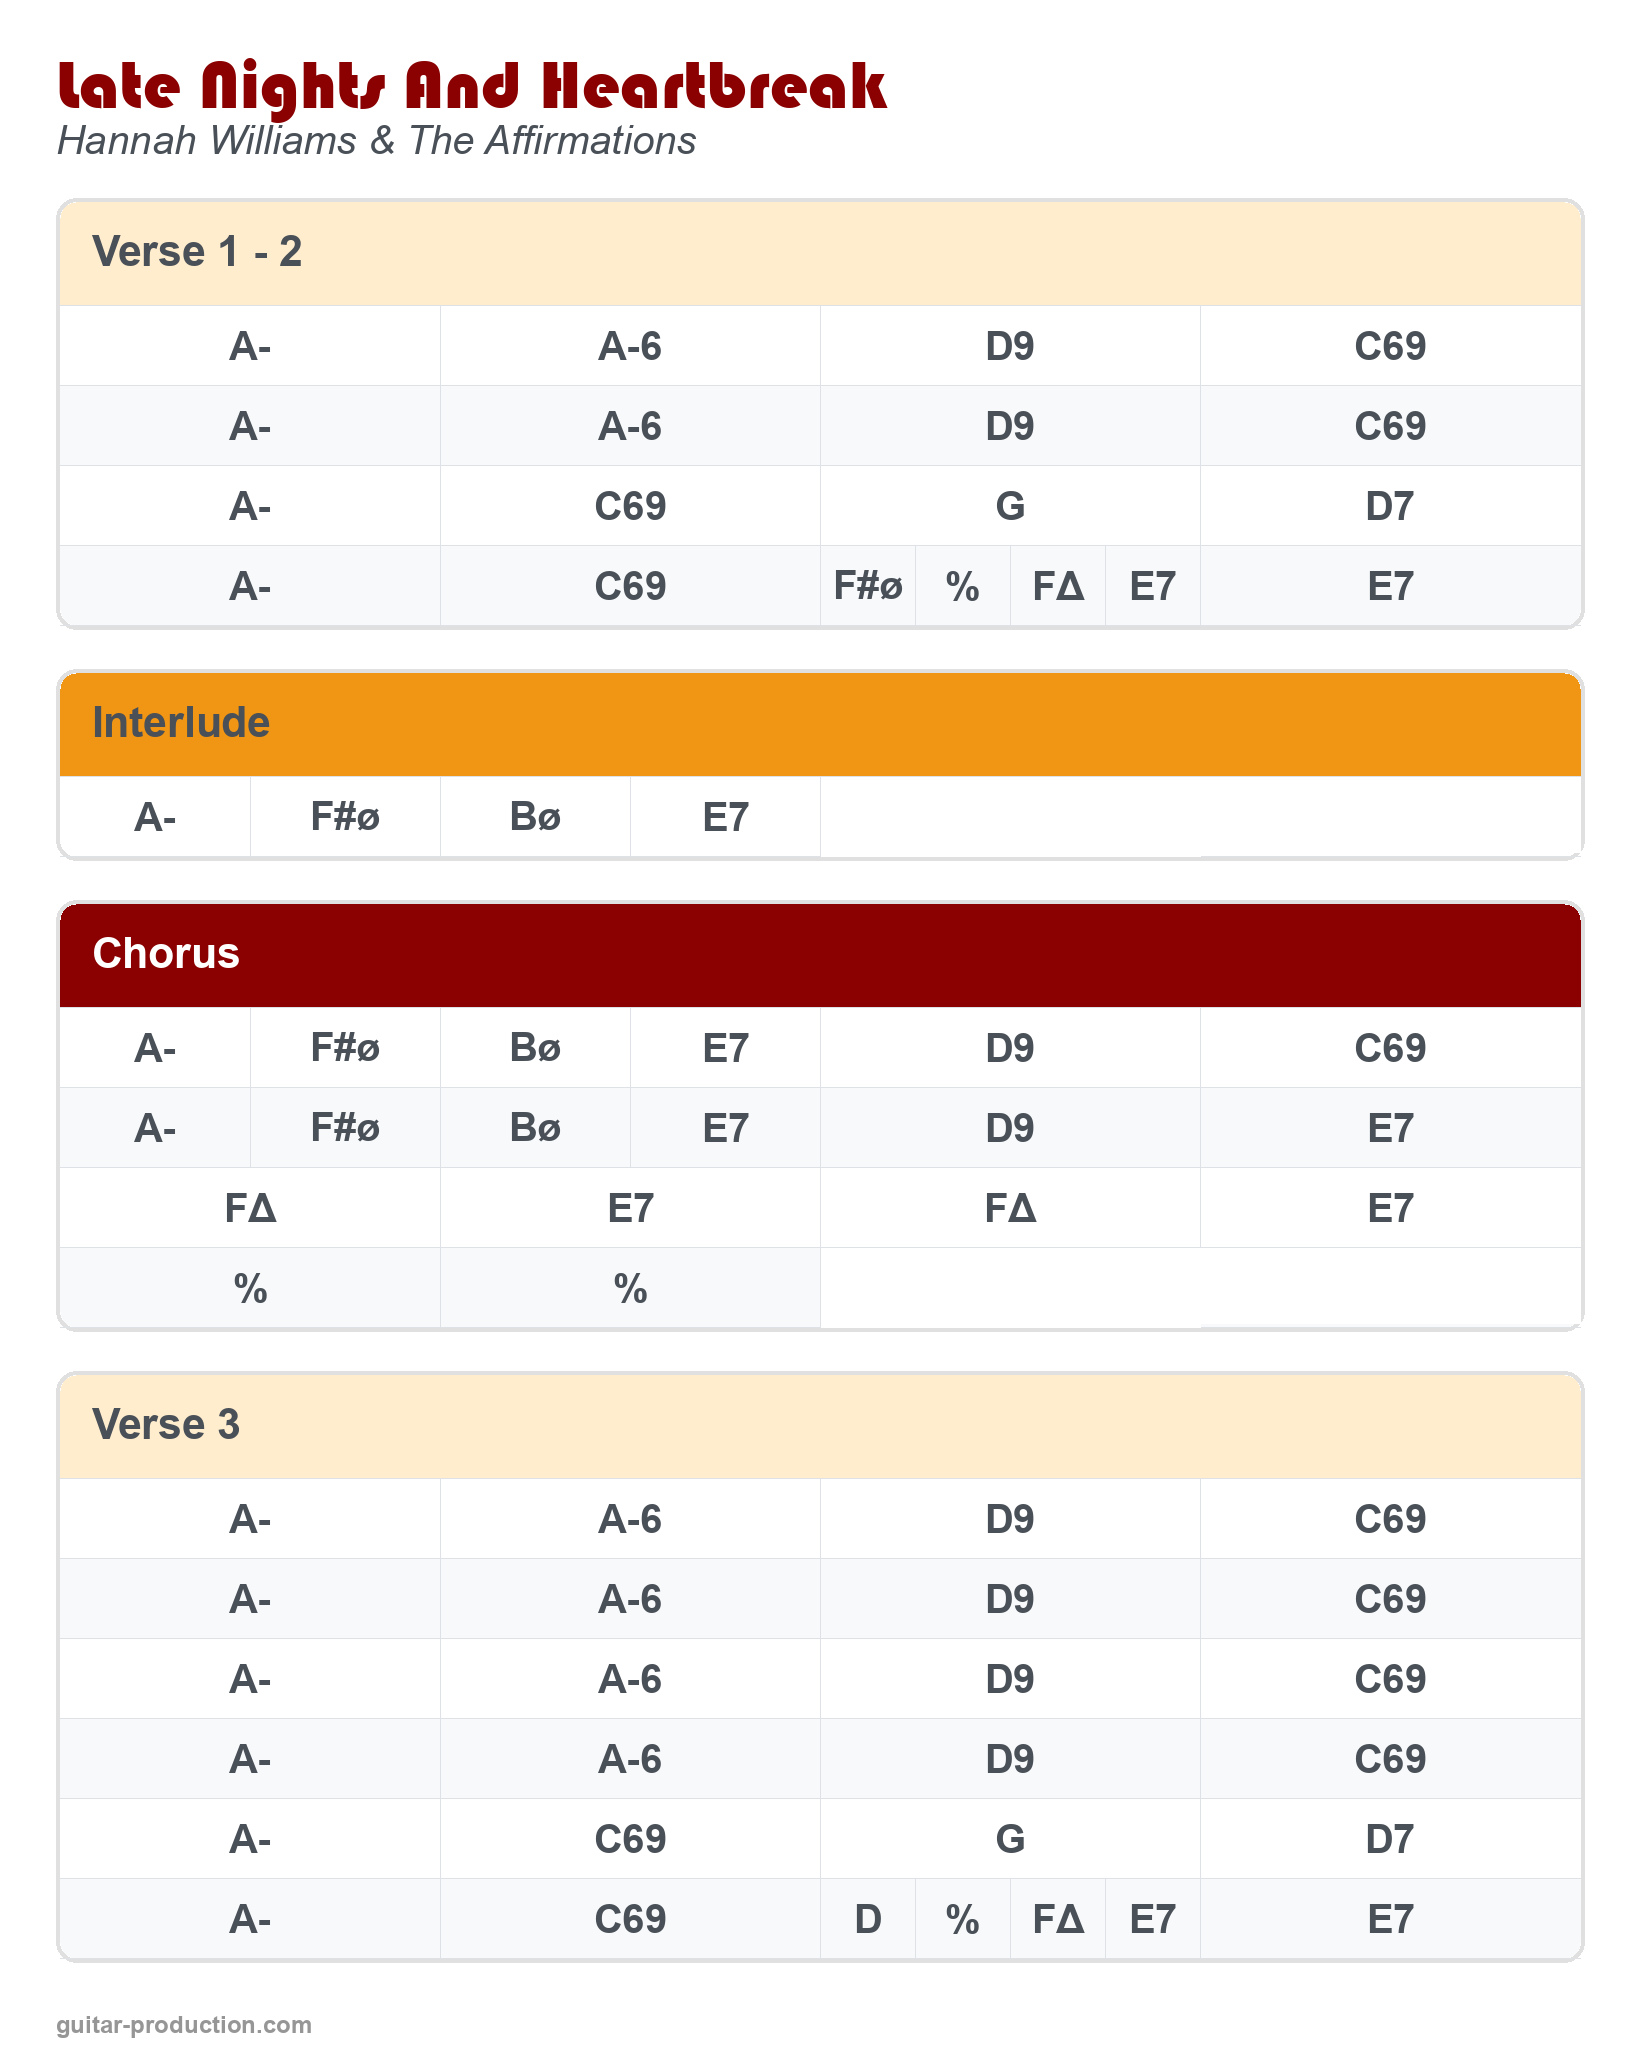
Task: Click the E7 chord in the Interlude
Action: point(725,817)
